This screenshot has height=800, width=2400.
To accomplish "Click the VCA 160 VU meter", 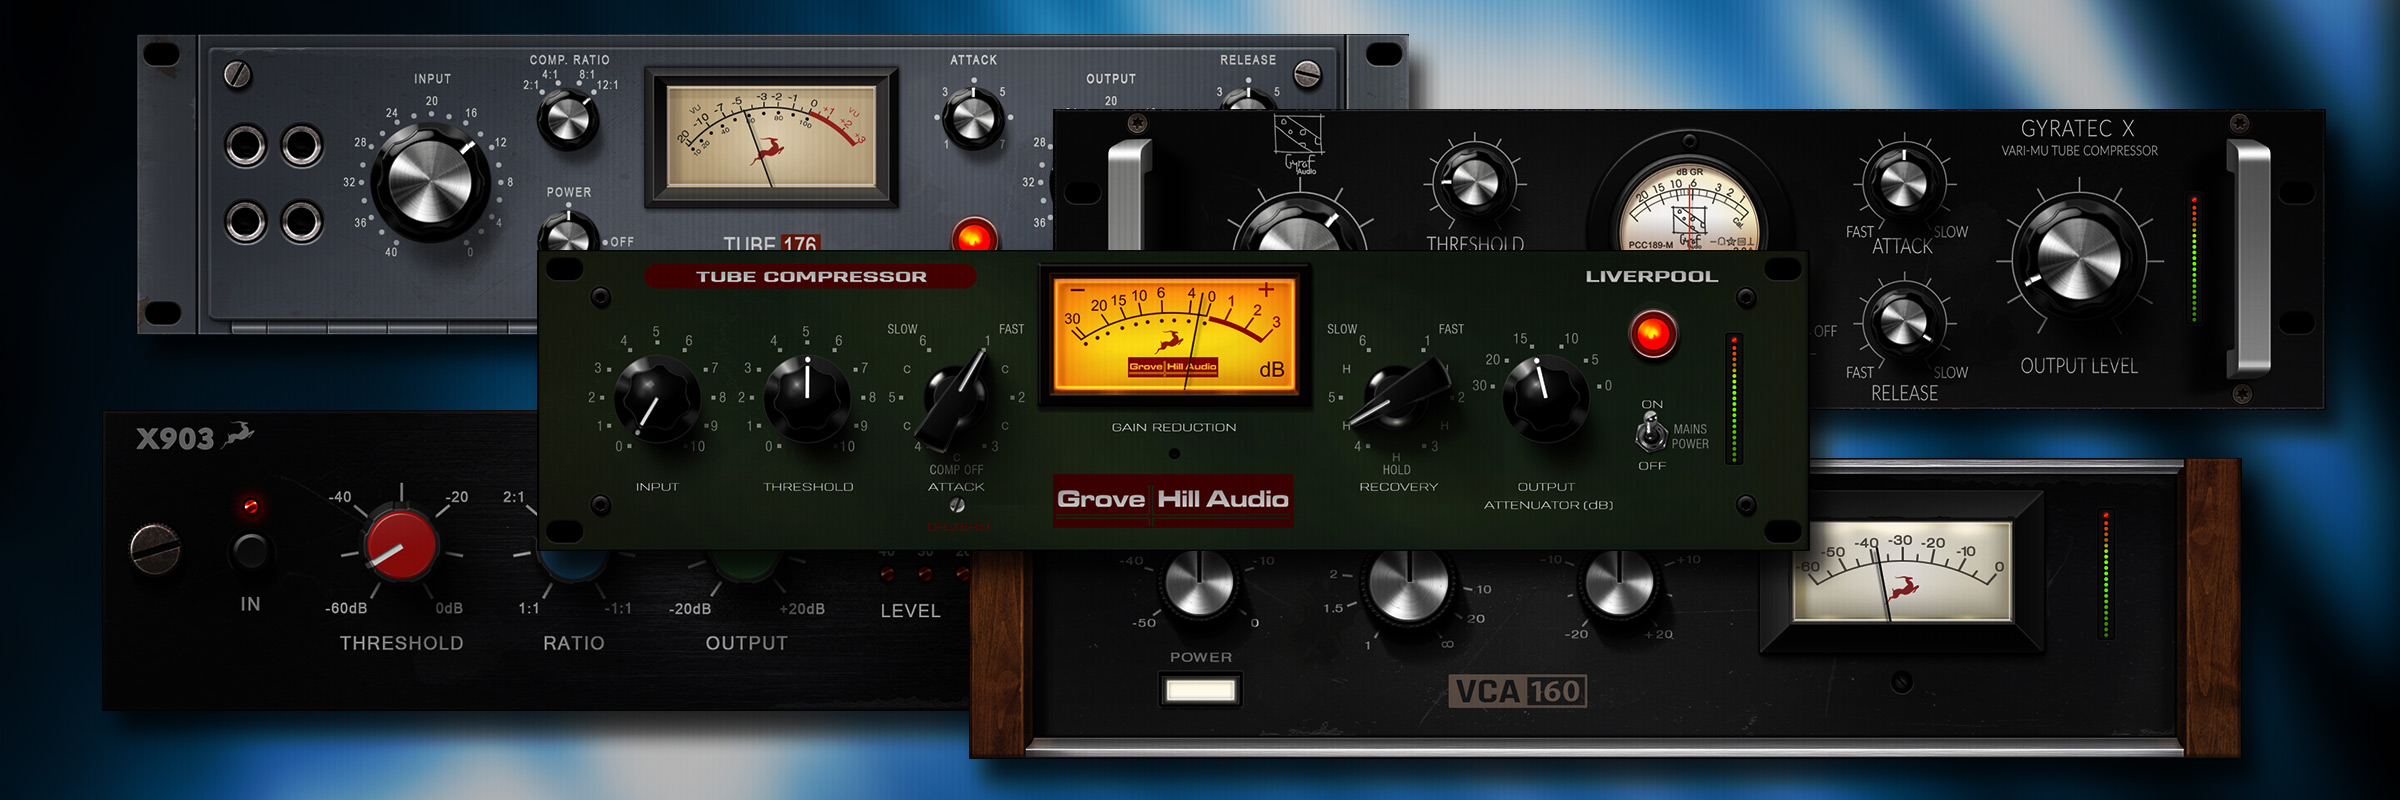I will [x=1901, y=574].
